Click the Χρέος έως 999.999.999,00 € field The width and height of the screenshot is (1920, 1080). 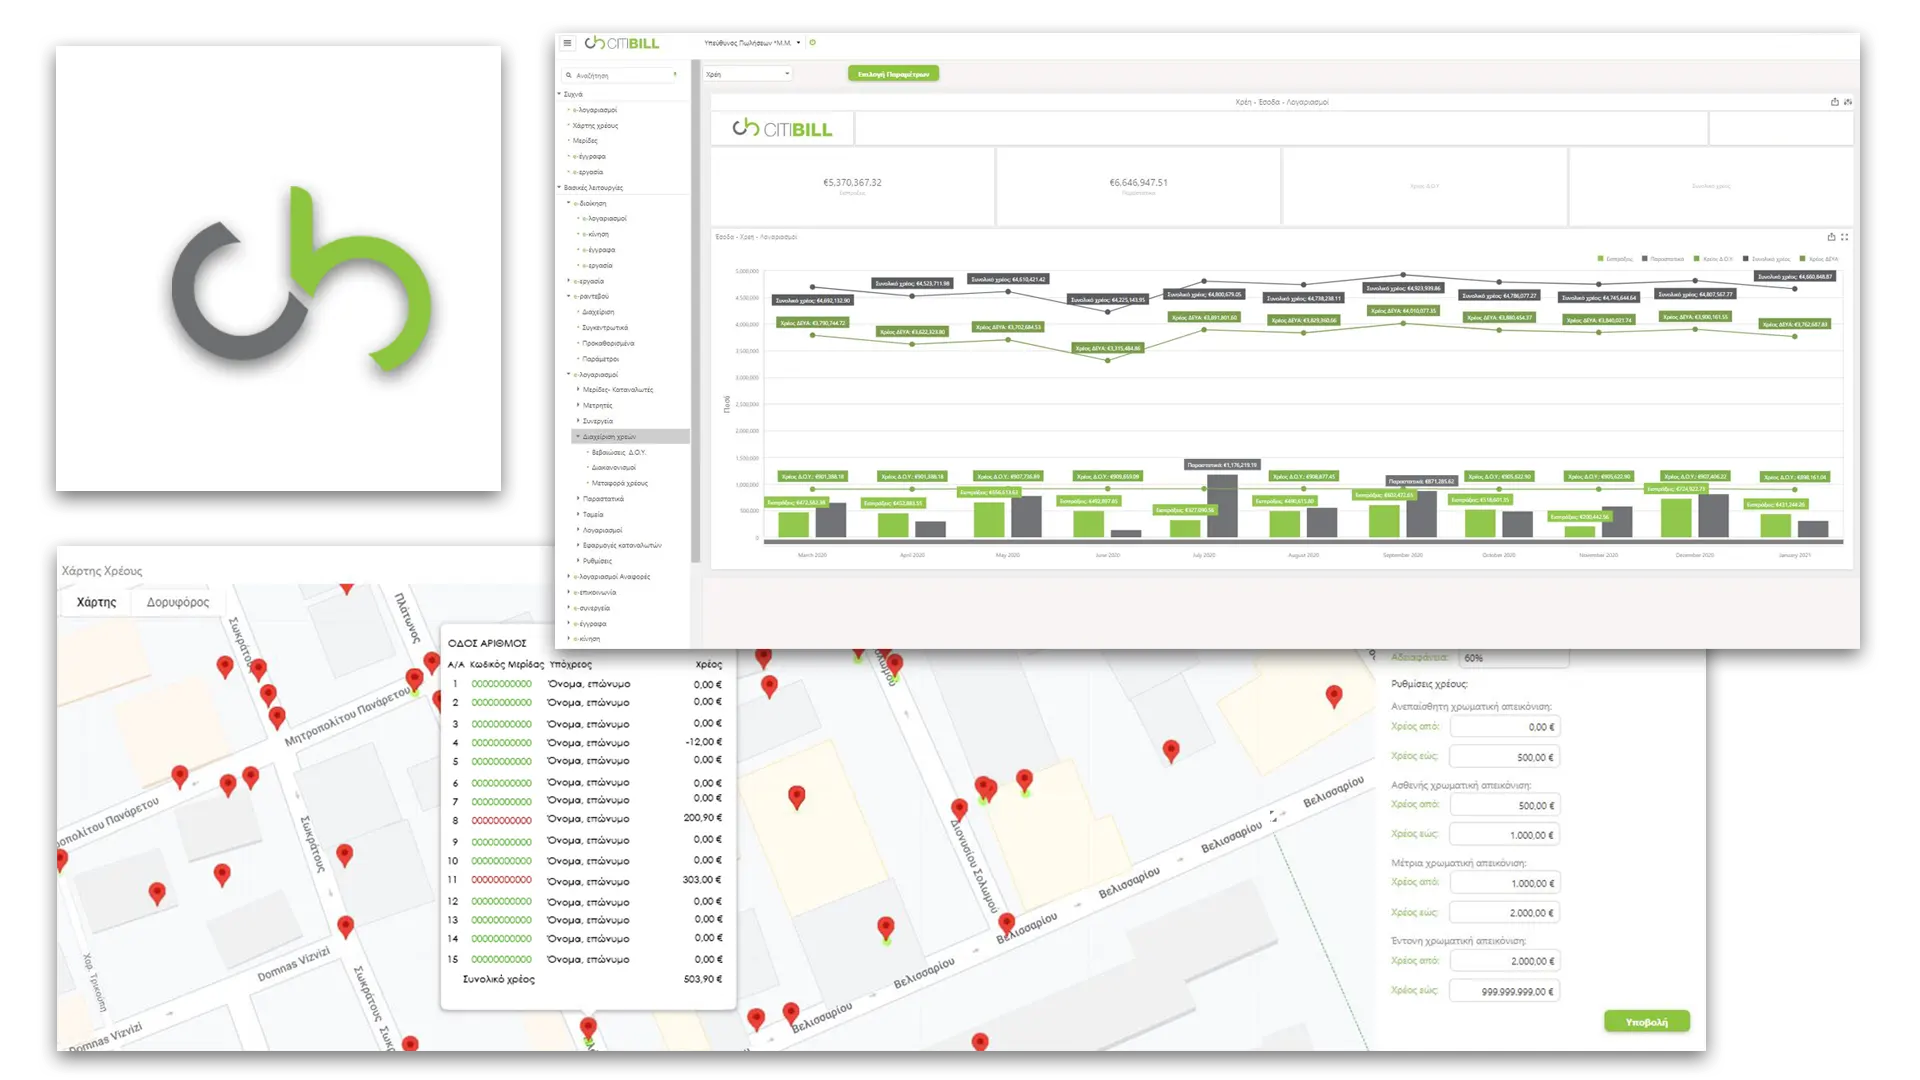click(x=1504, y=991)
